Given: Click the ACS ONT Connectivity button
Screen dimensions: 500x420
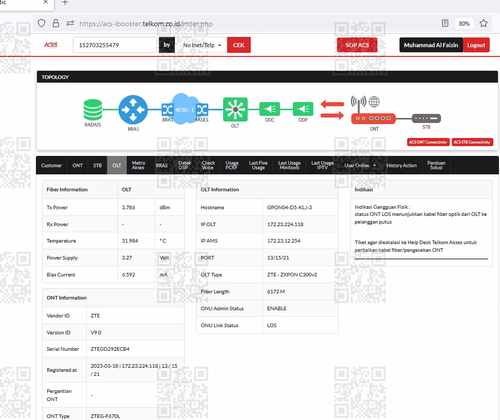Looking at the screenshot, I should tap(428, 142).
